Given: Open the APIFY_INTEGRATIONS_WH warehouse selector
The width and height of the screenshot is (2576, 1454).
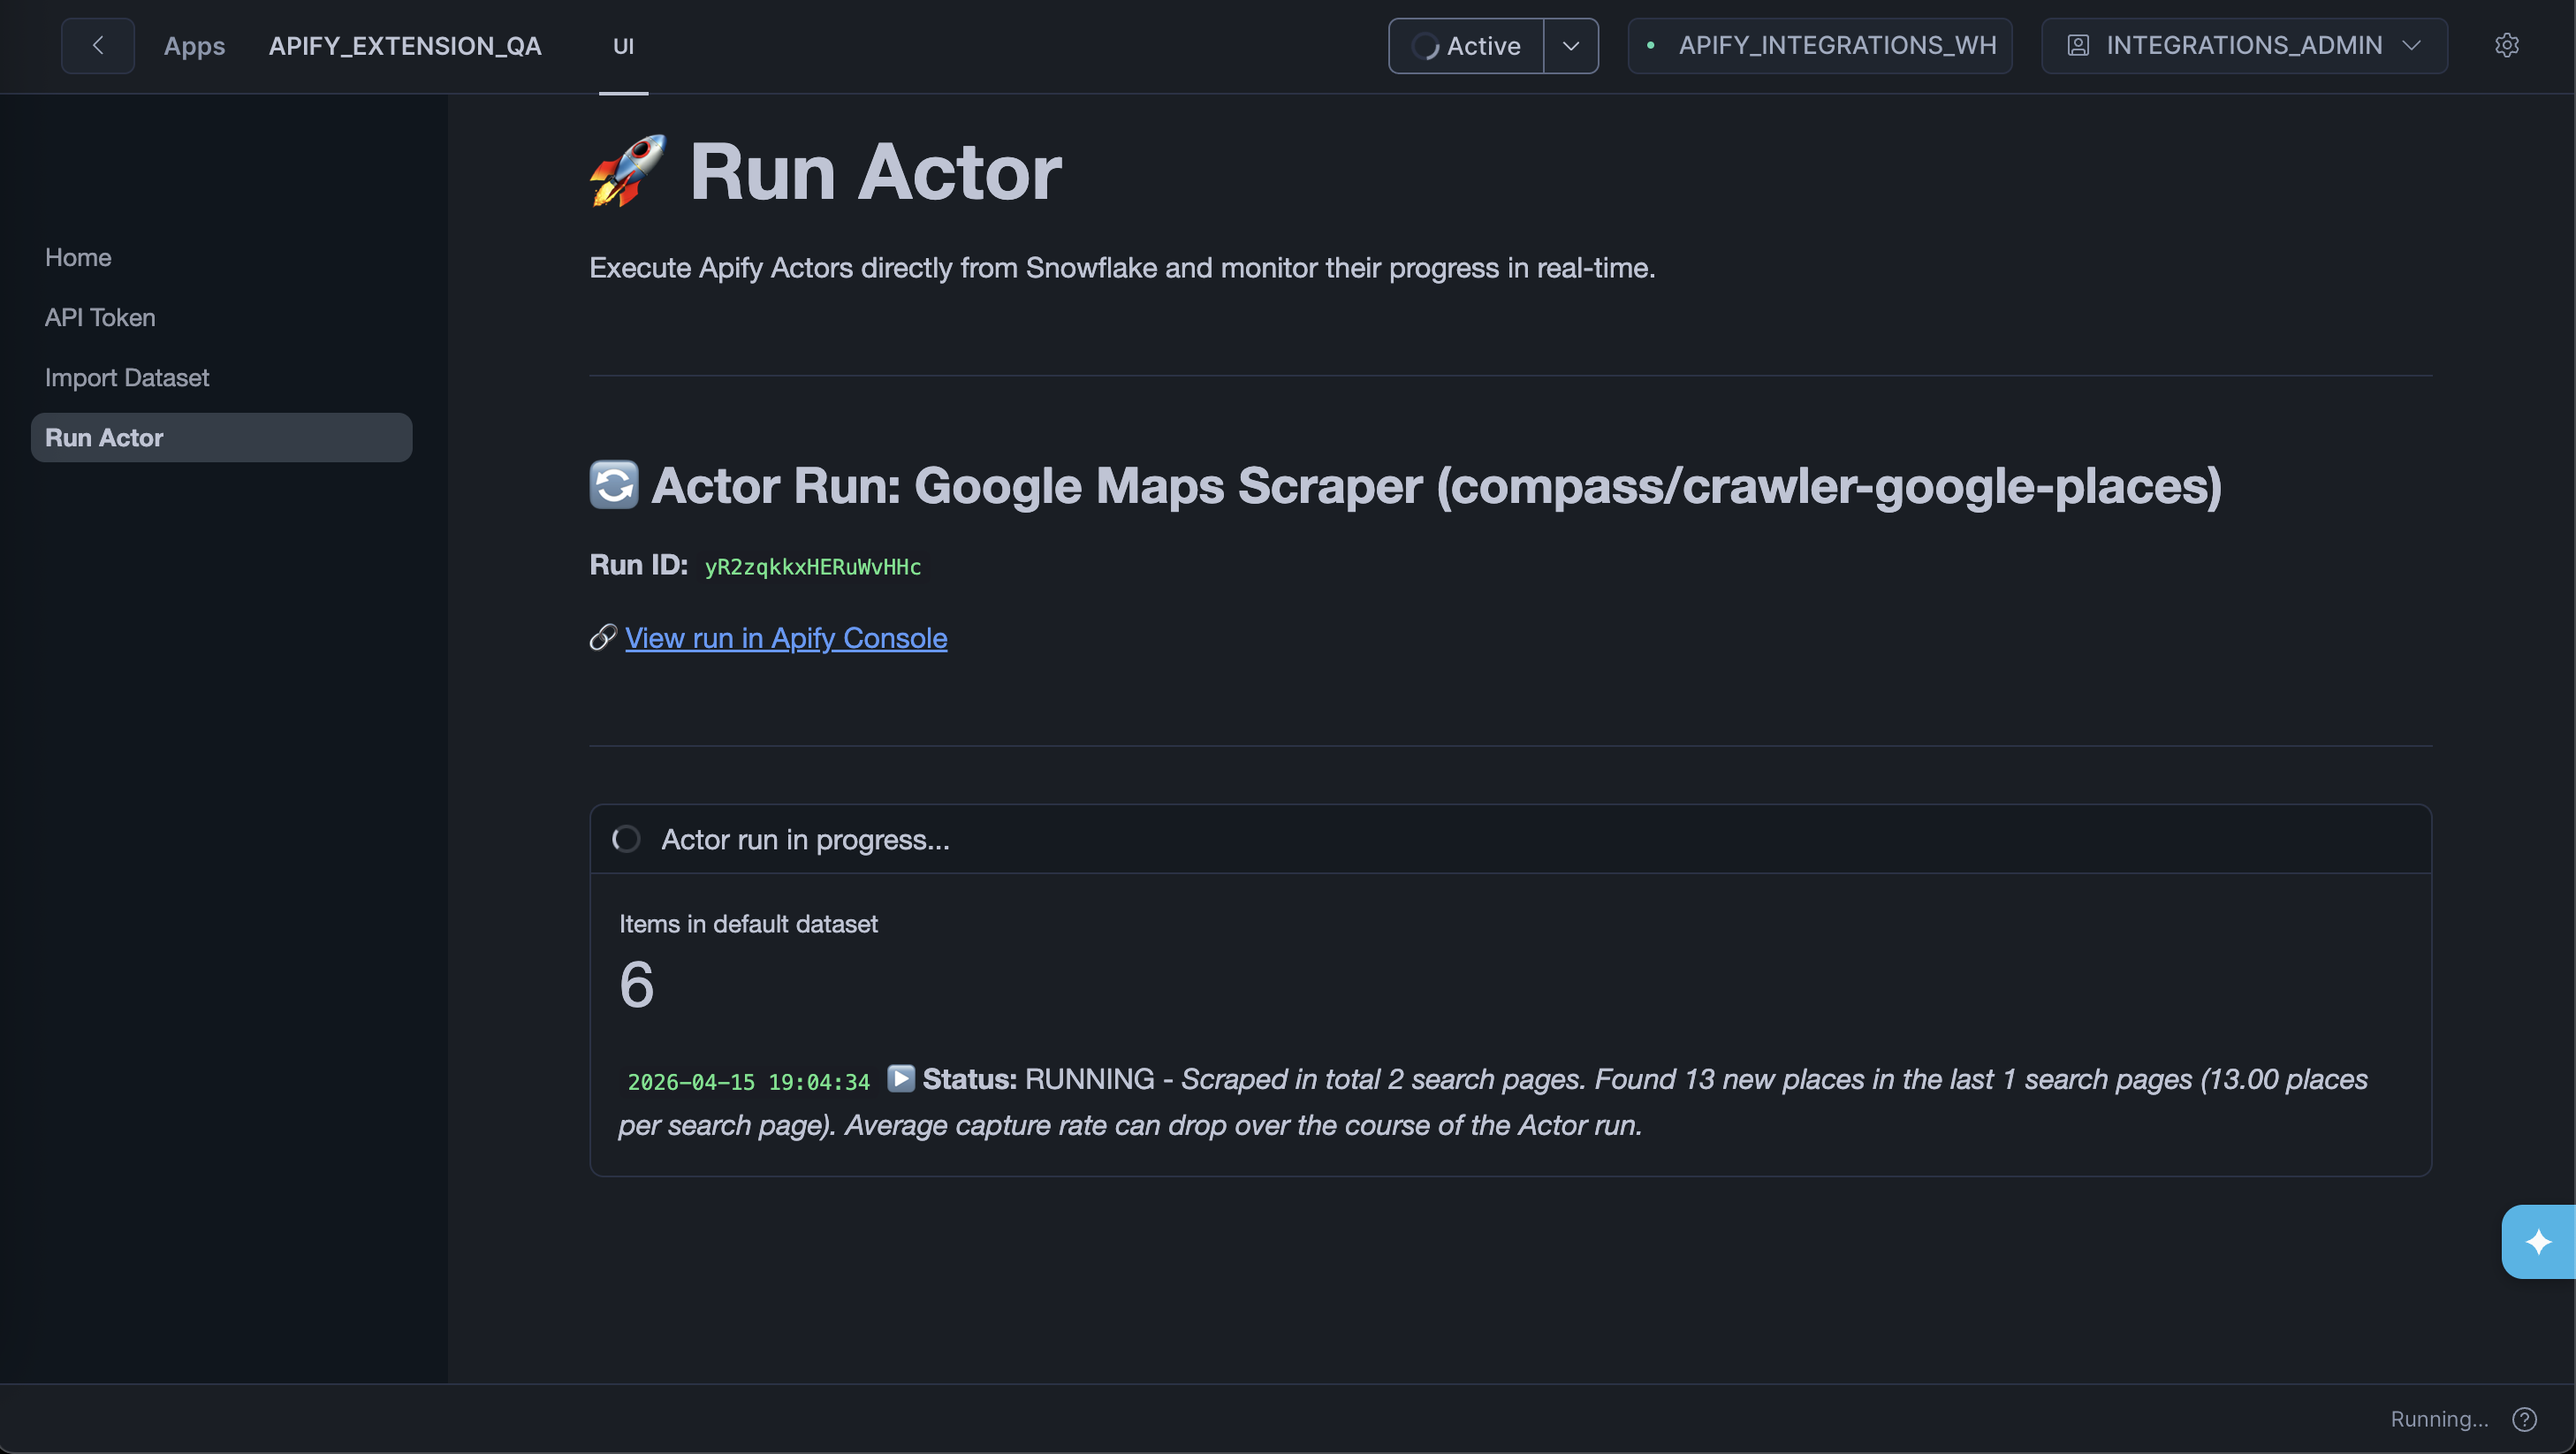Looking at the screenshot, I should (1819, 45).
